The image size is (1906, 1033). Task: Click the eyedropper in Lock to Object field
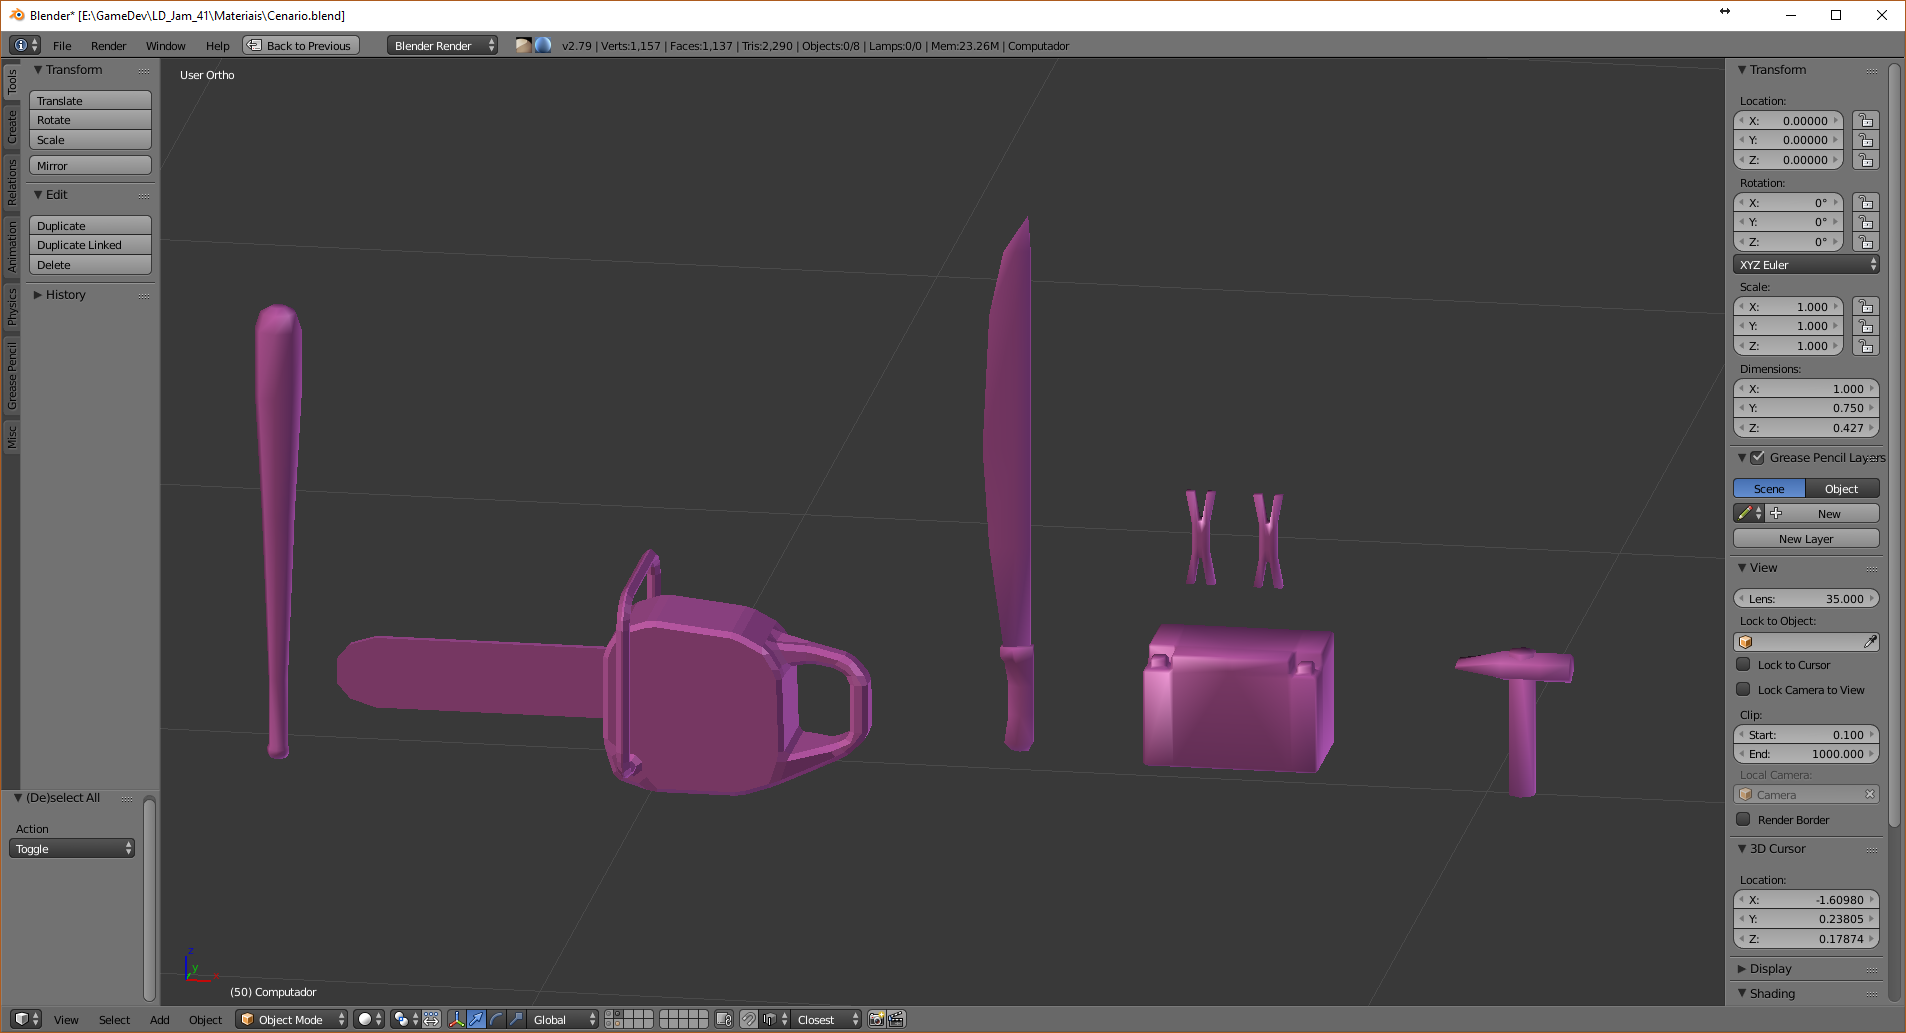[x=1870, y=642]
